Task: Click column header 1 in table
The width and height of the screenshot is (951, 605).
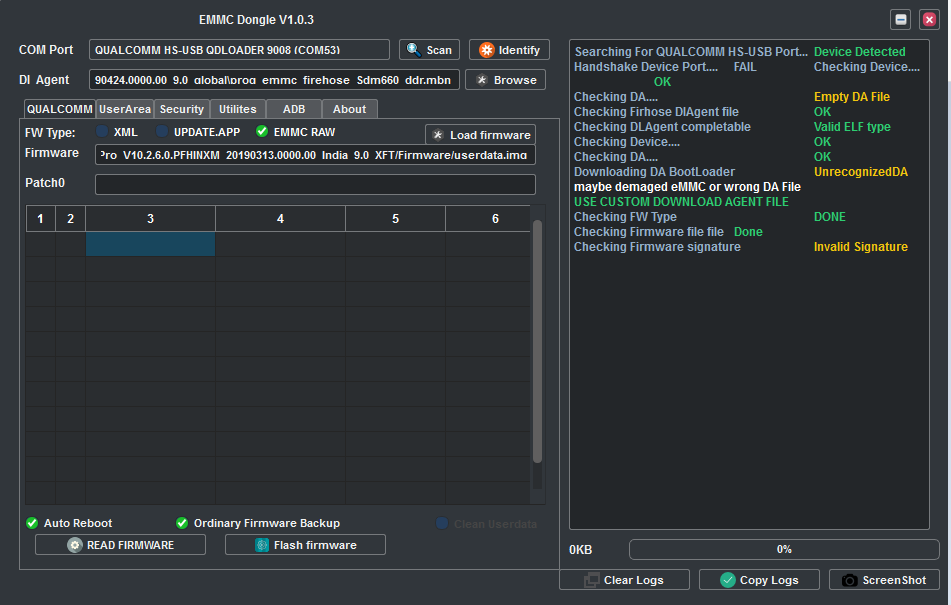Action: pos(41,218)
